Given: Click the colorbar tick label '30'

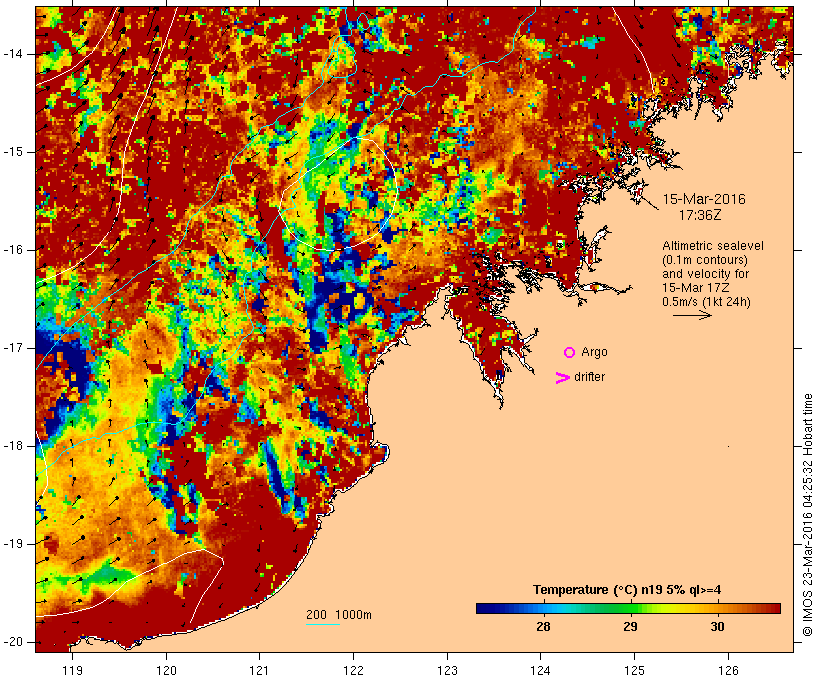Looking at the screenshot, I should point(718,627).
